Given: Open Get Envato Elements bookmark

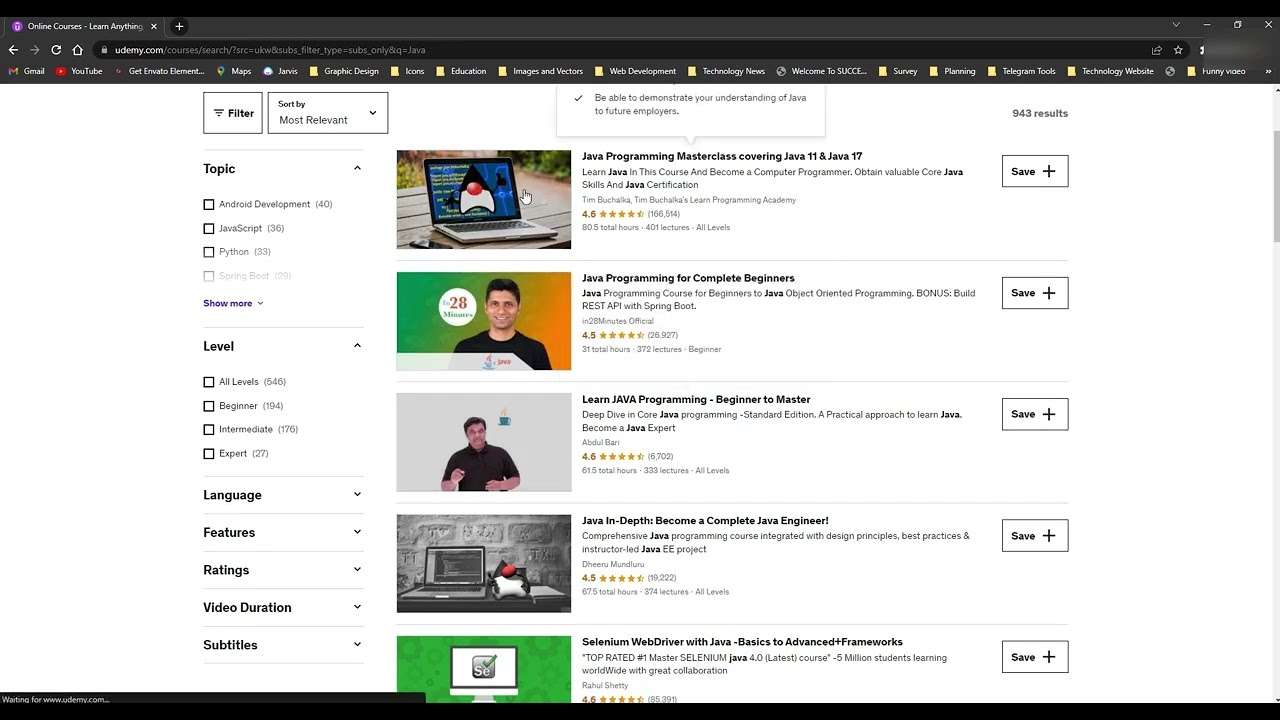Looking at the screenshot, I should 159,71.
